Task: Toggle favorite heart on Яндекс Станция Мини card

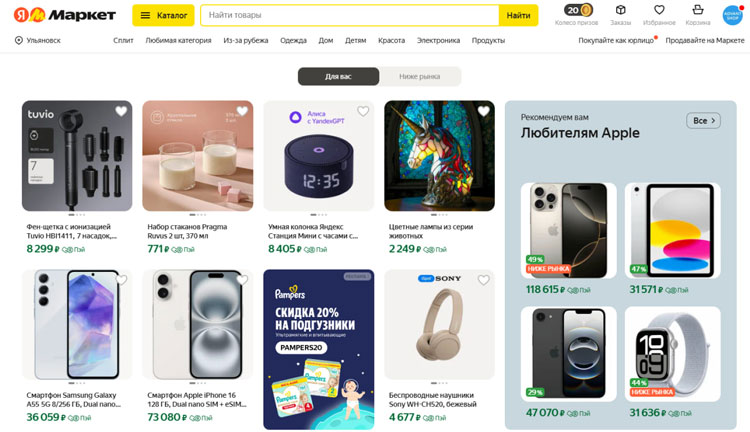Action: [363, 111]
